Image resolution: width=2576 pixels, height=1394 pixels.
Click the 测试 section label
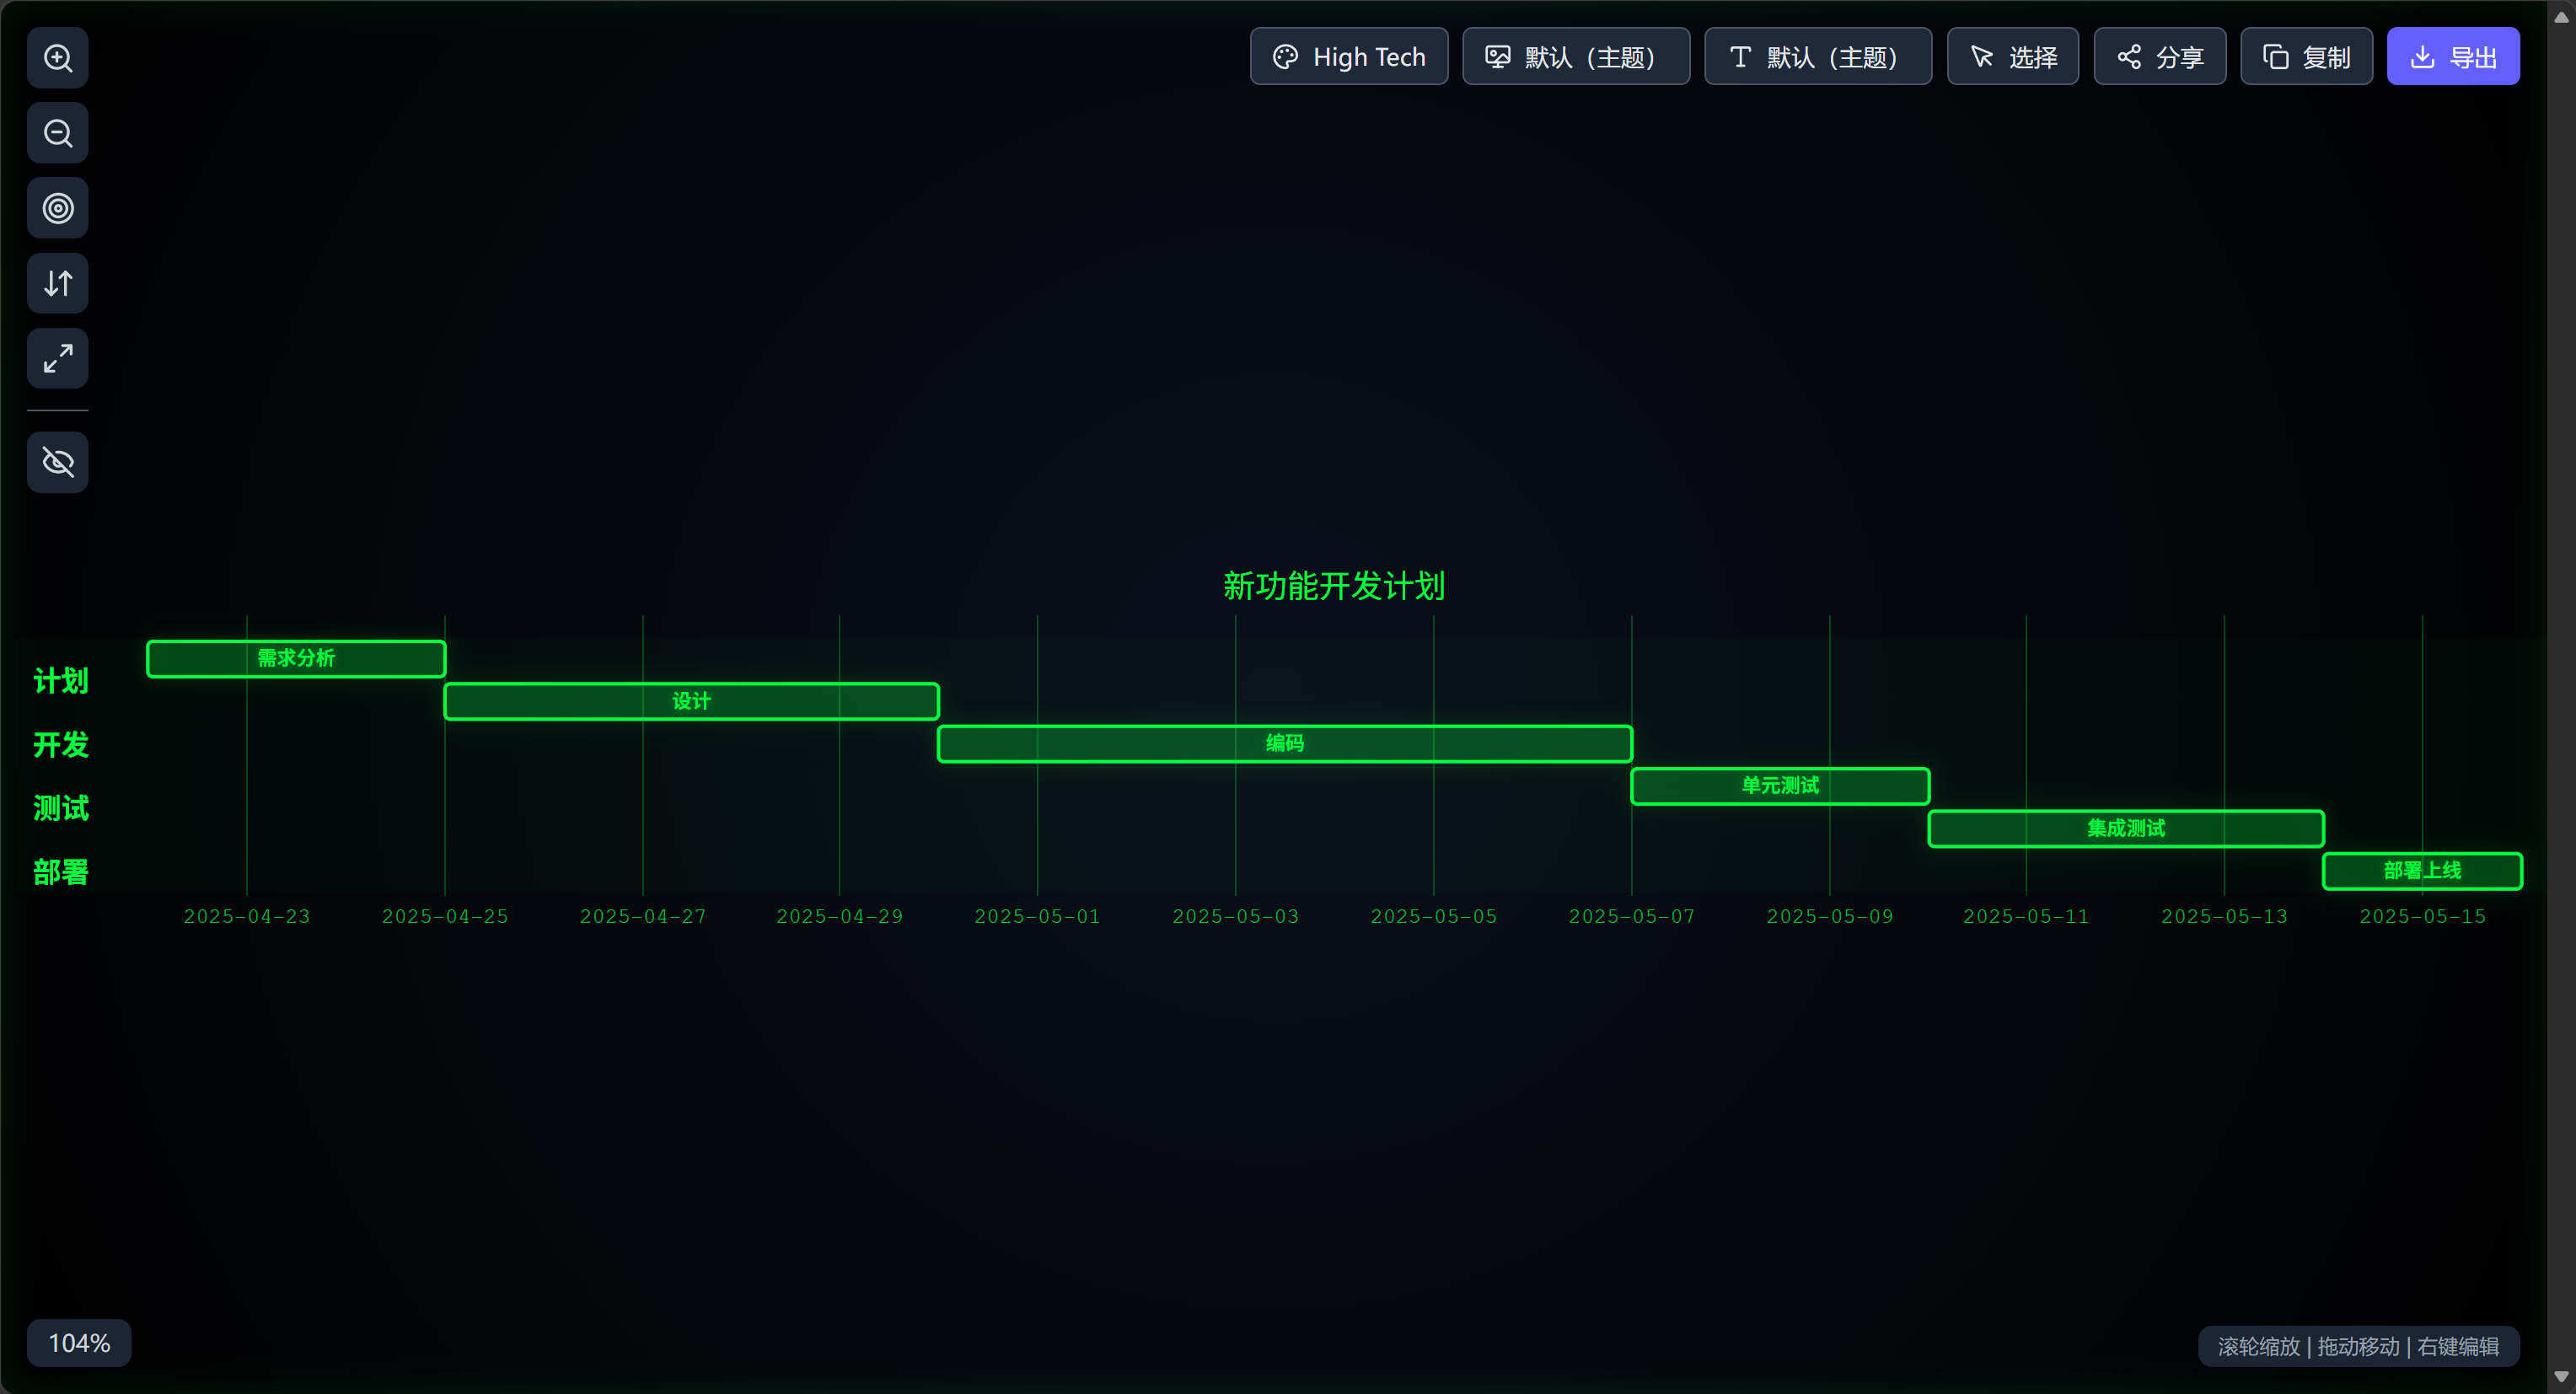coord(61,808)
